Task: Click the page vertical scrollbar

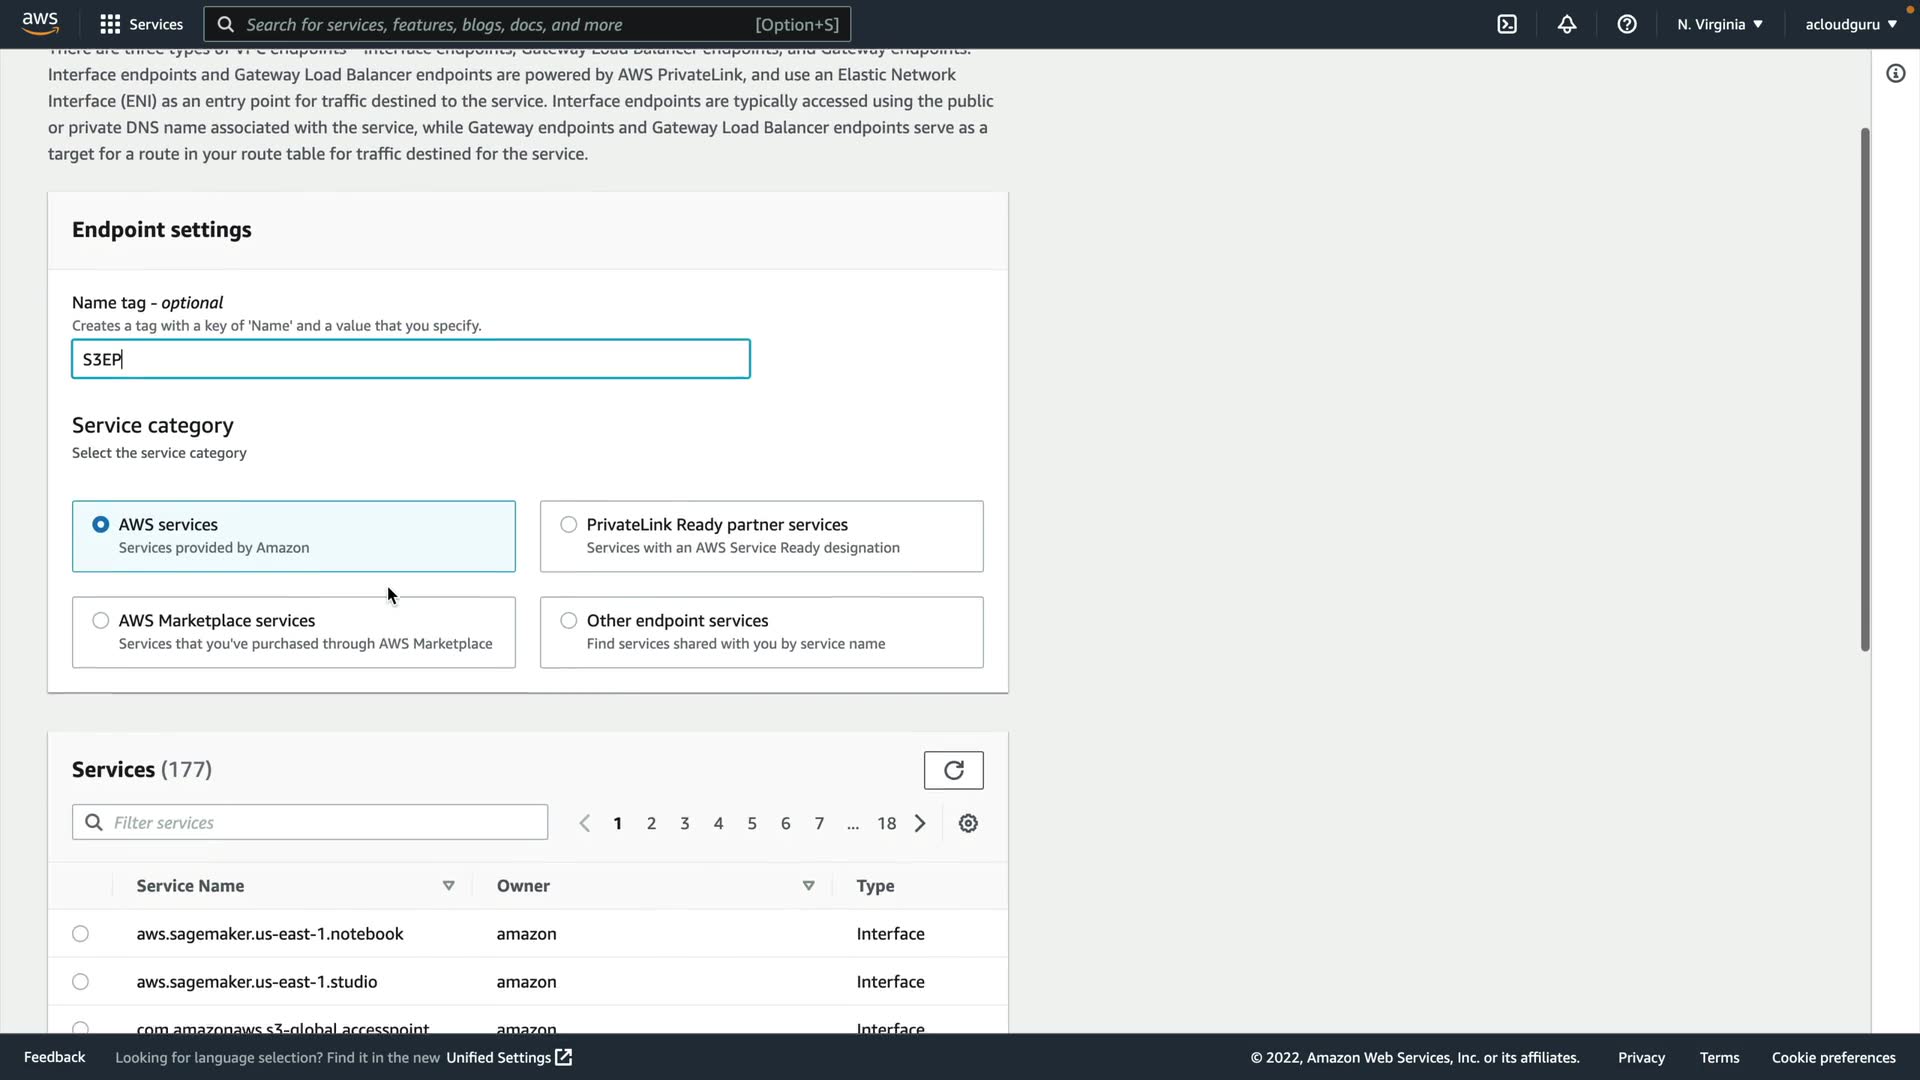Action: [1865, 390]
